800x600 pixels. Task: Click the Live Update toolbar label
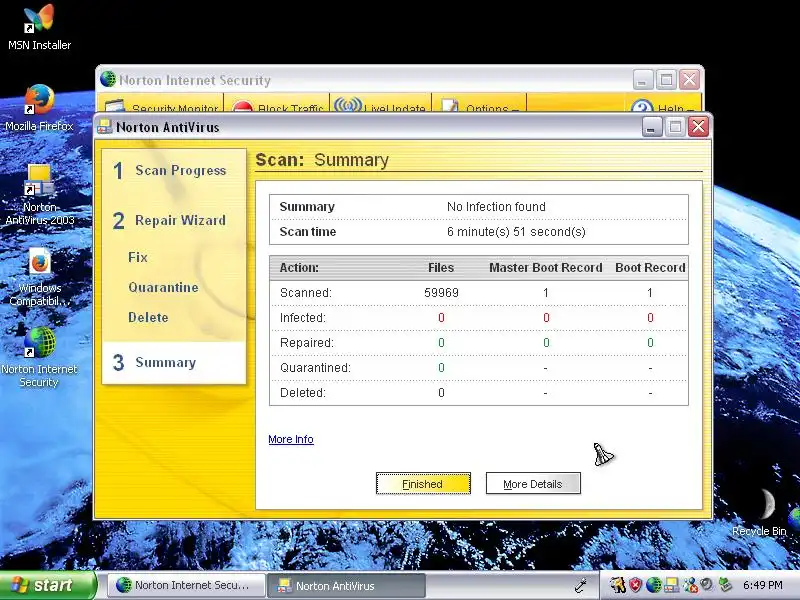tap(395, 108)
